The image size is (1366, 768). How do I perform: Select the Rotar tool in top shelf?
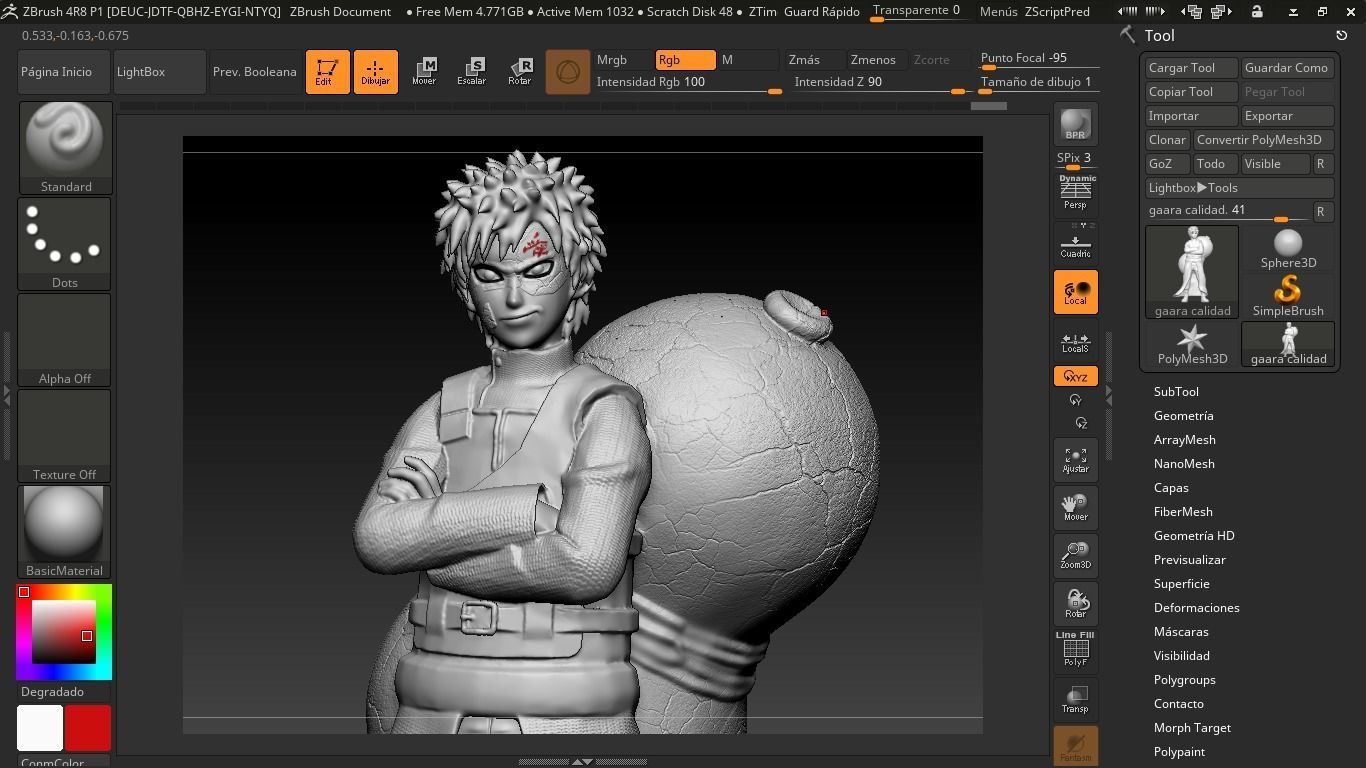click(x=520, y=72)
